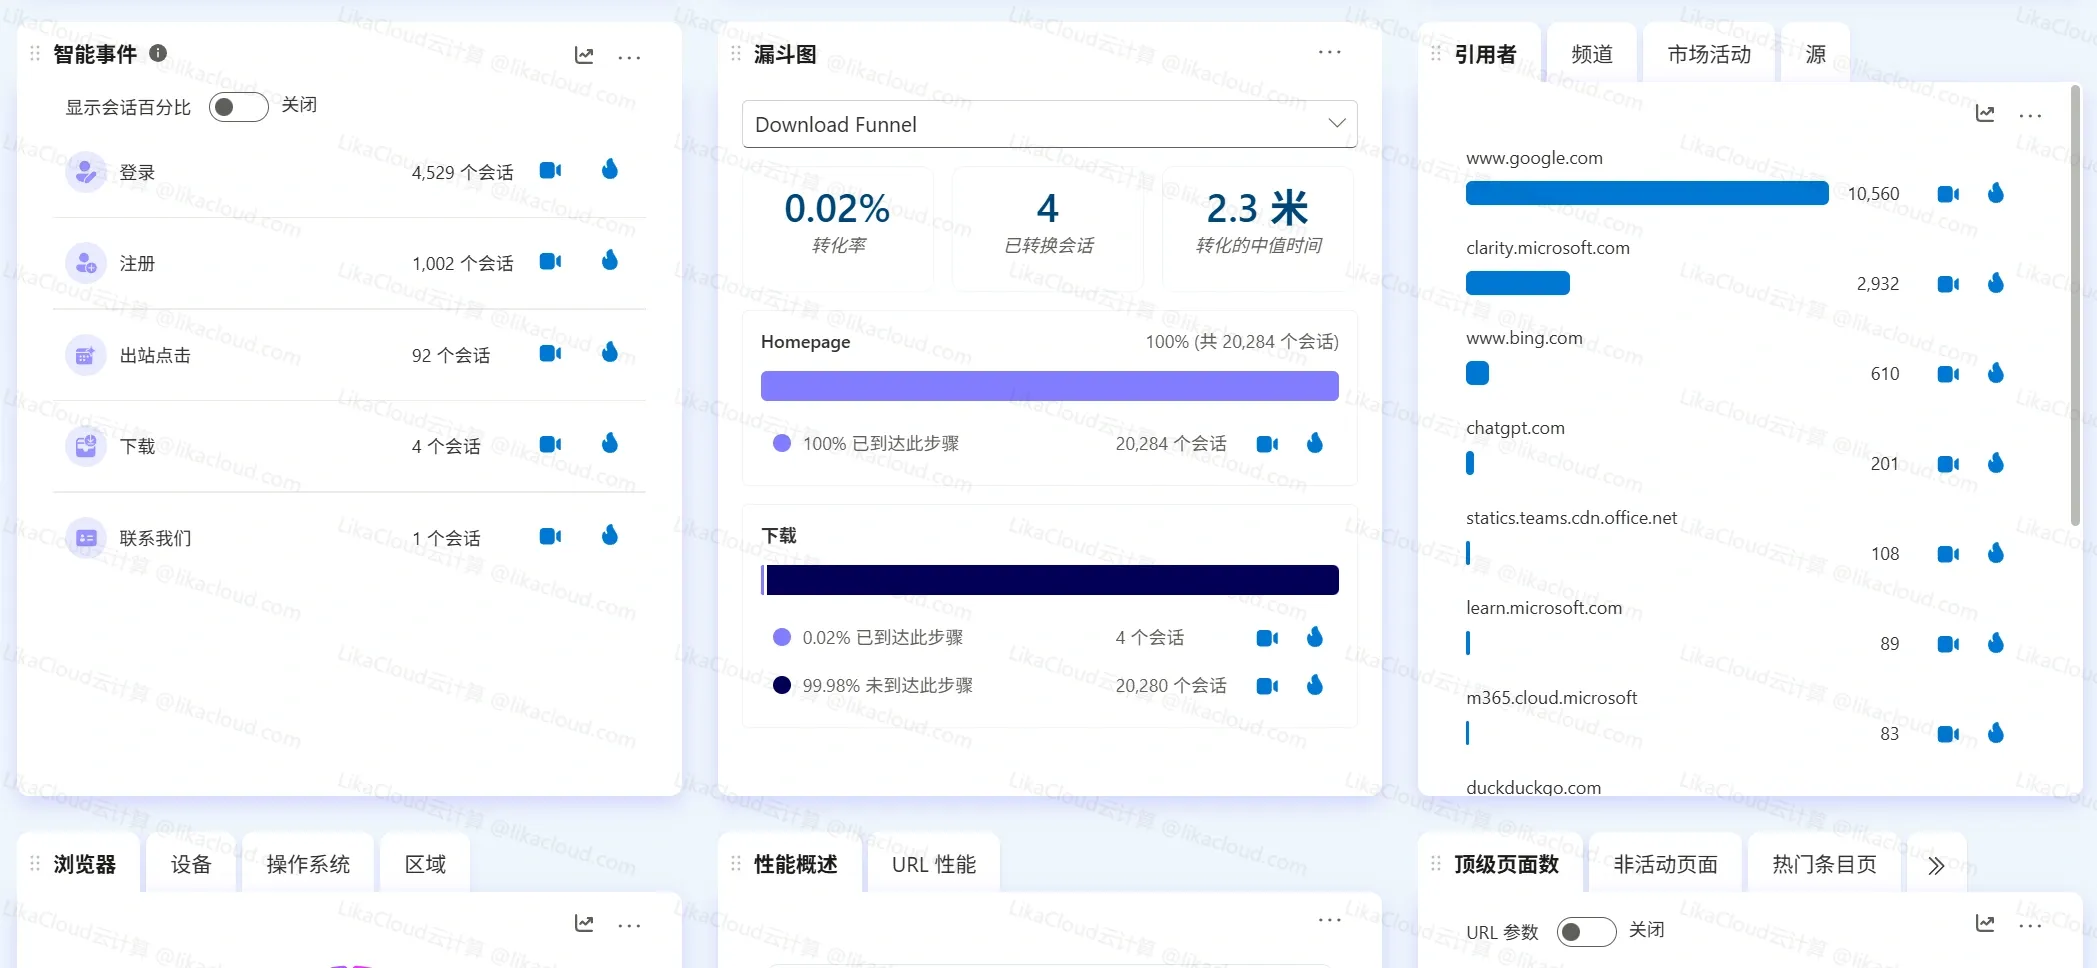
Task: Click the Homepage funnel progress bar
Action: coord(1049,385)
